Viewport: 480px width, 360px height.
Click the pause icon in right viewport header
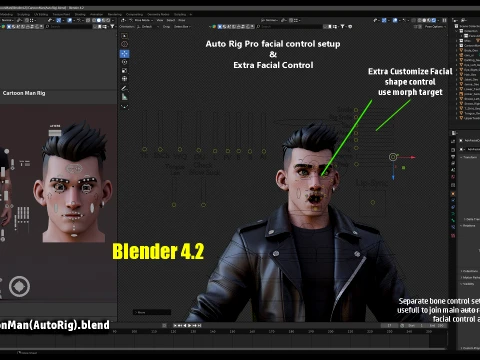(444, 20)
